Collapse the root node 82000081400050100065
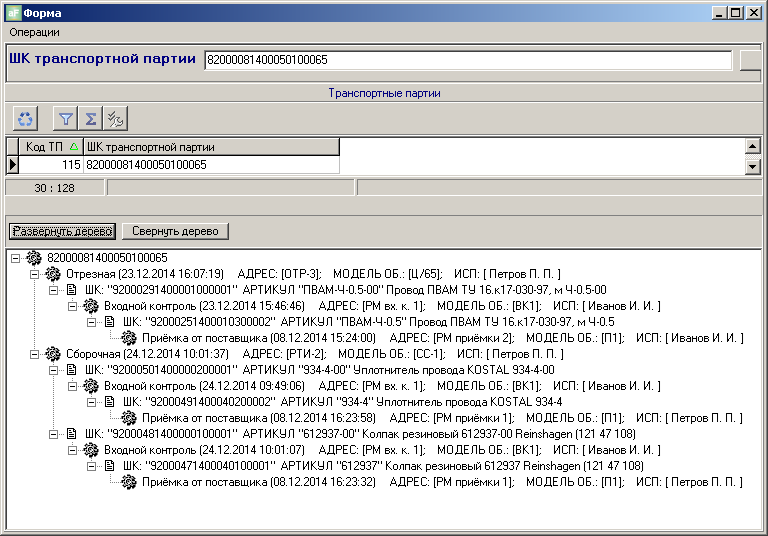The image size is (768, 536). point(16,258)
